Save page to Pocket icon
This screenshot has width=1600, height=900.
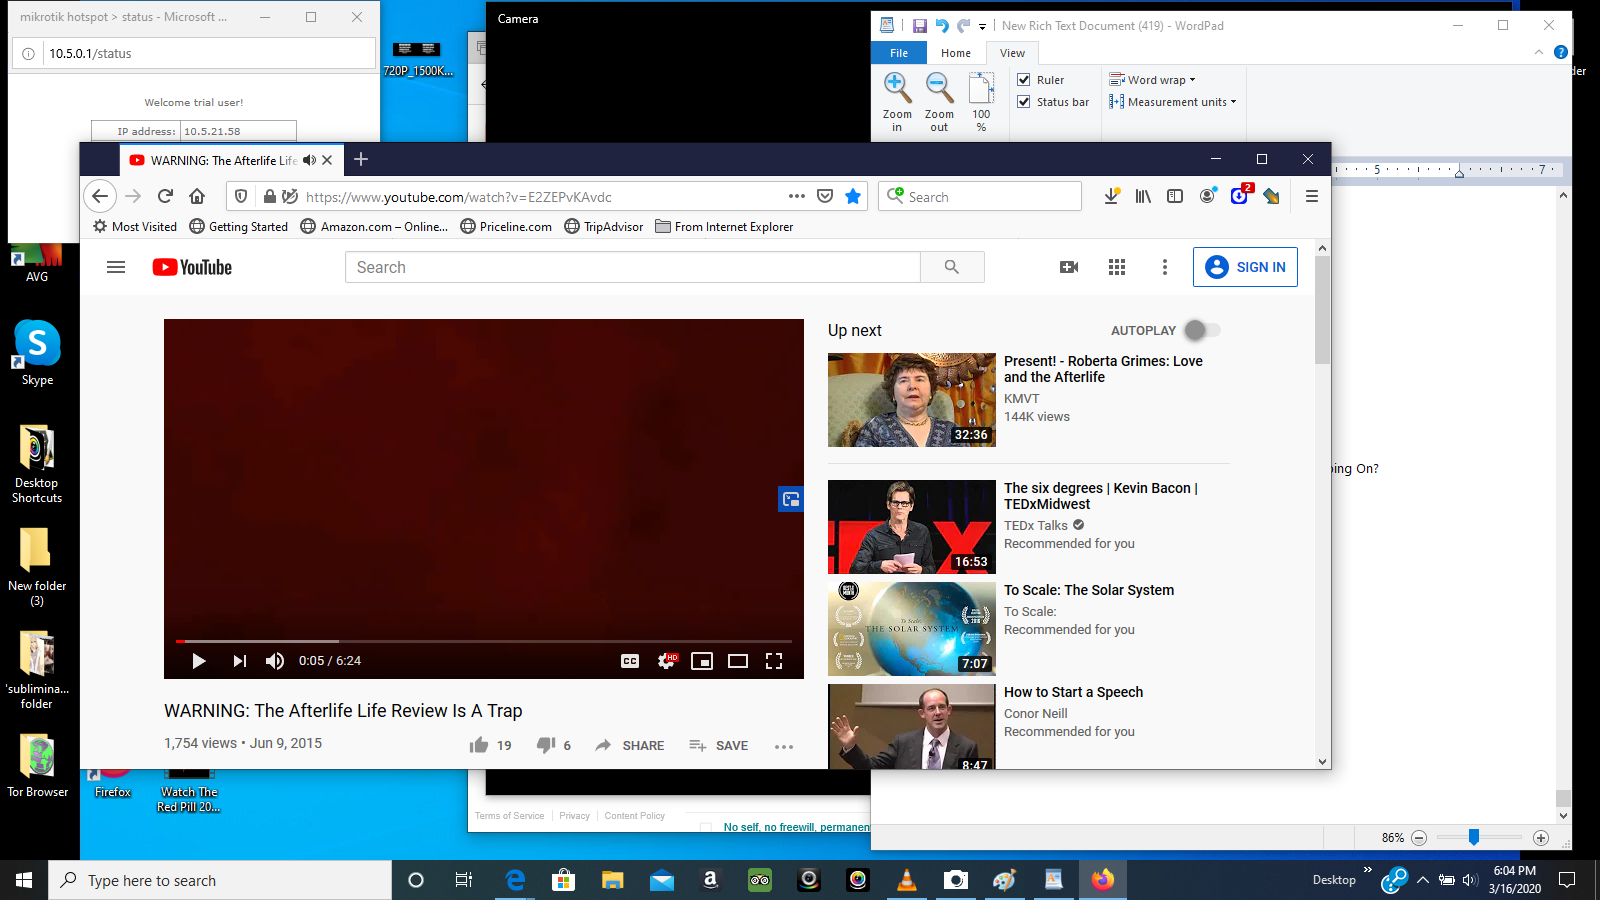pos(825,196)
